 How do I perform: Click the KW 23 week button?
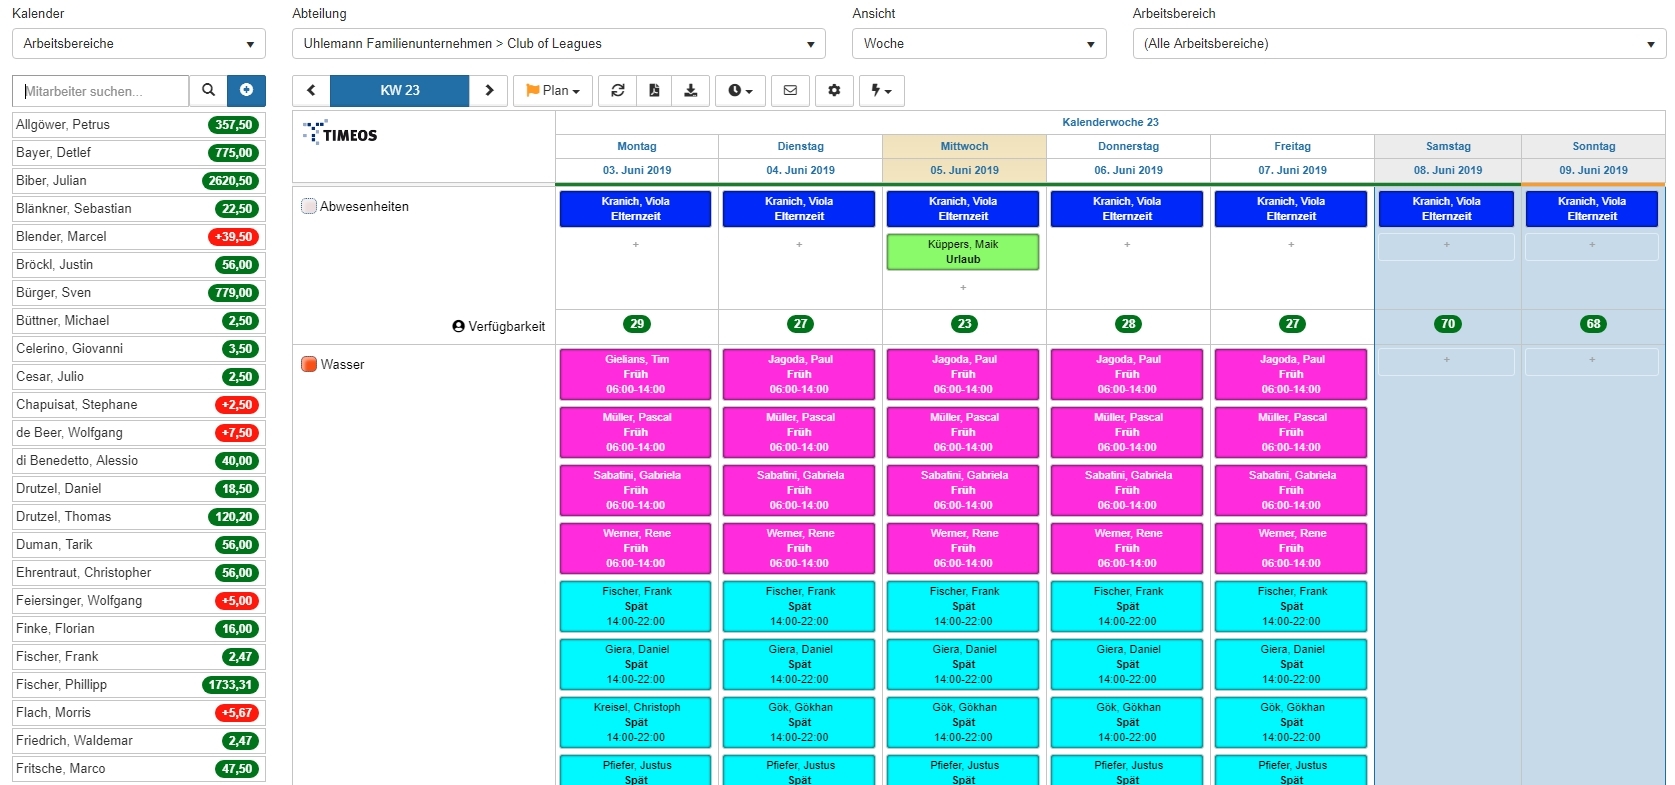click(x=399, y=90)
